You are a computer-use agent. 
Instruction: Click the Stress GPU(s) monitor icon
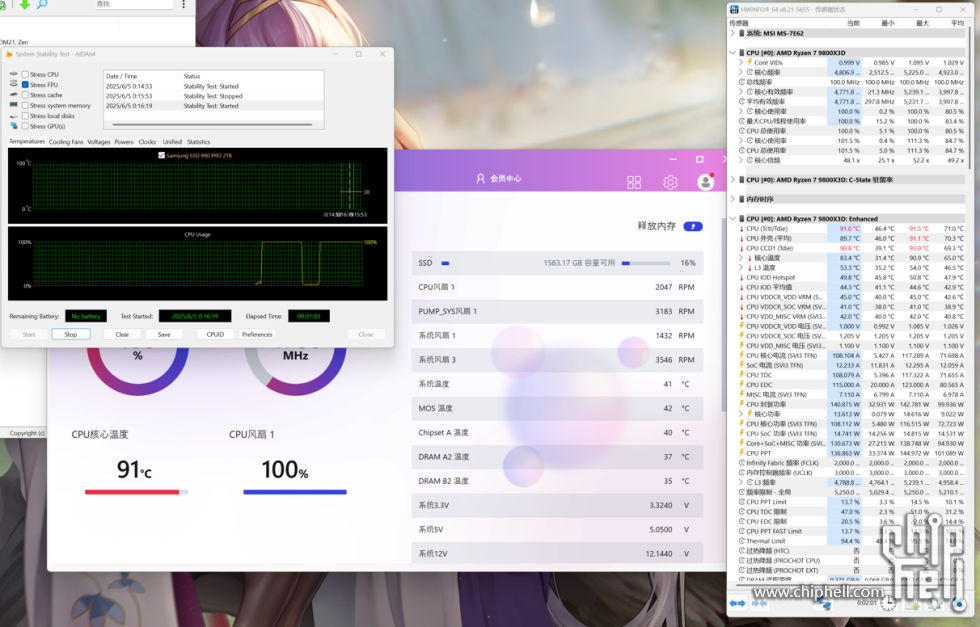click(13, 126)
